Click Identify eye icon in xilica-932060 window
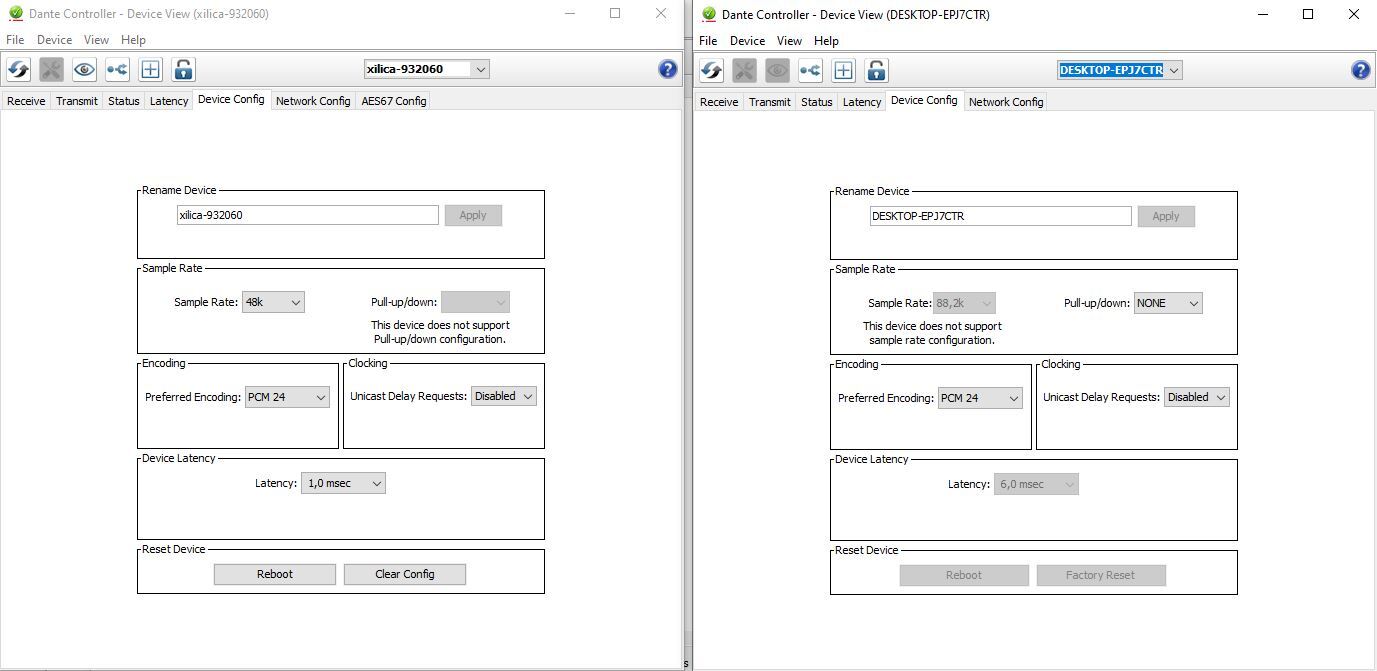 [84, 69]
